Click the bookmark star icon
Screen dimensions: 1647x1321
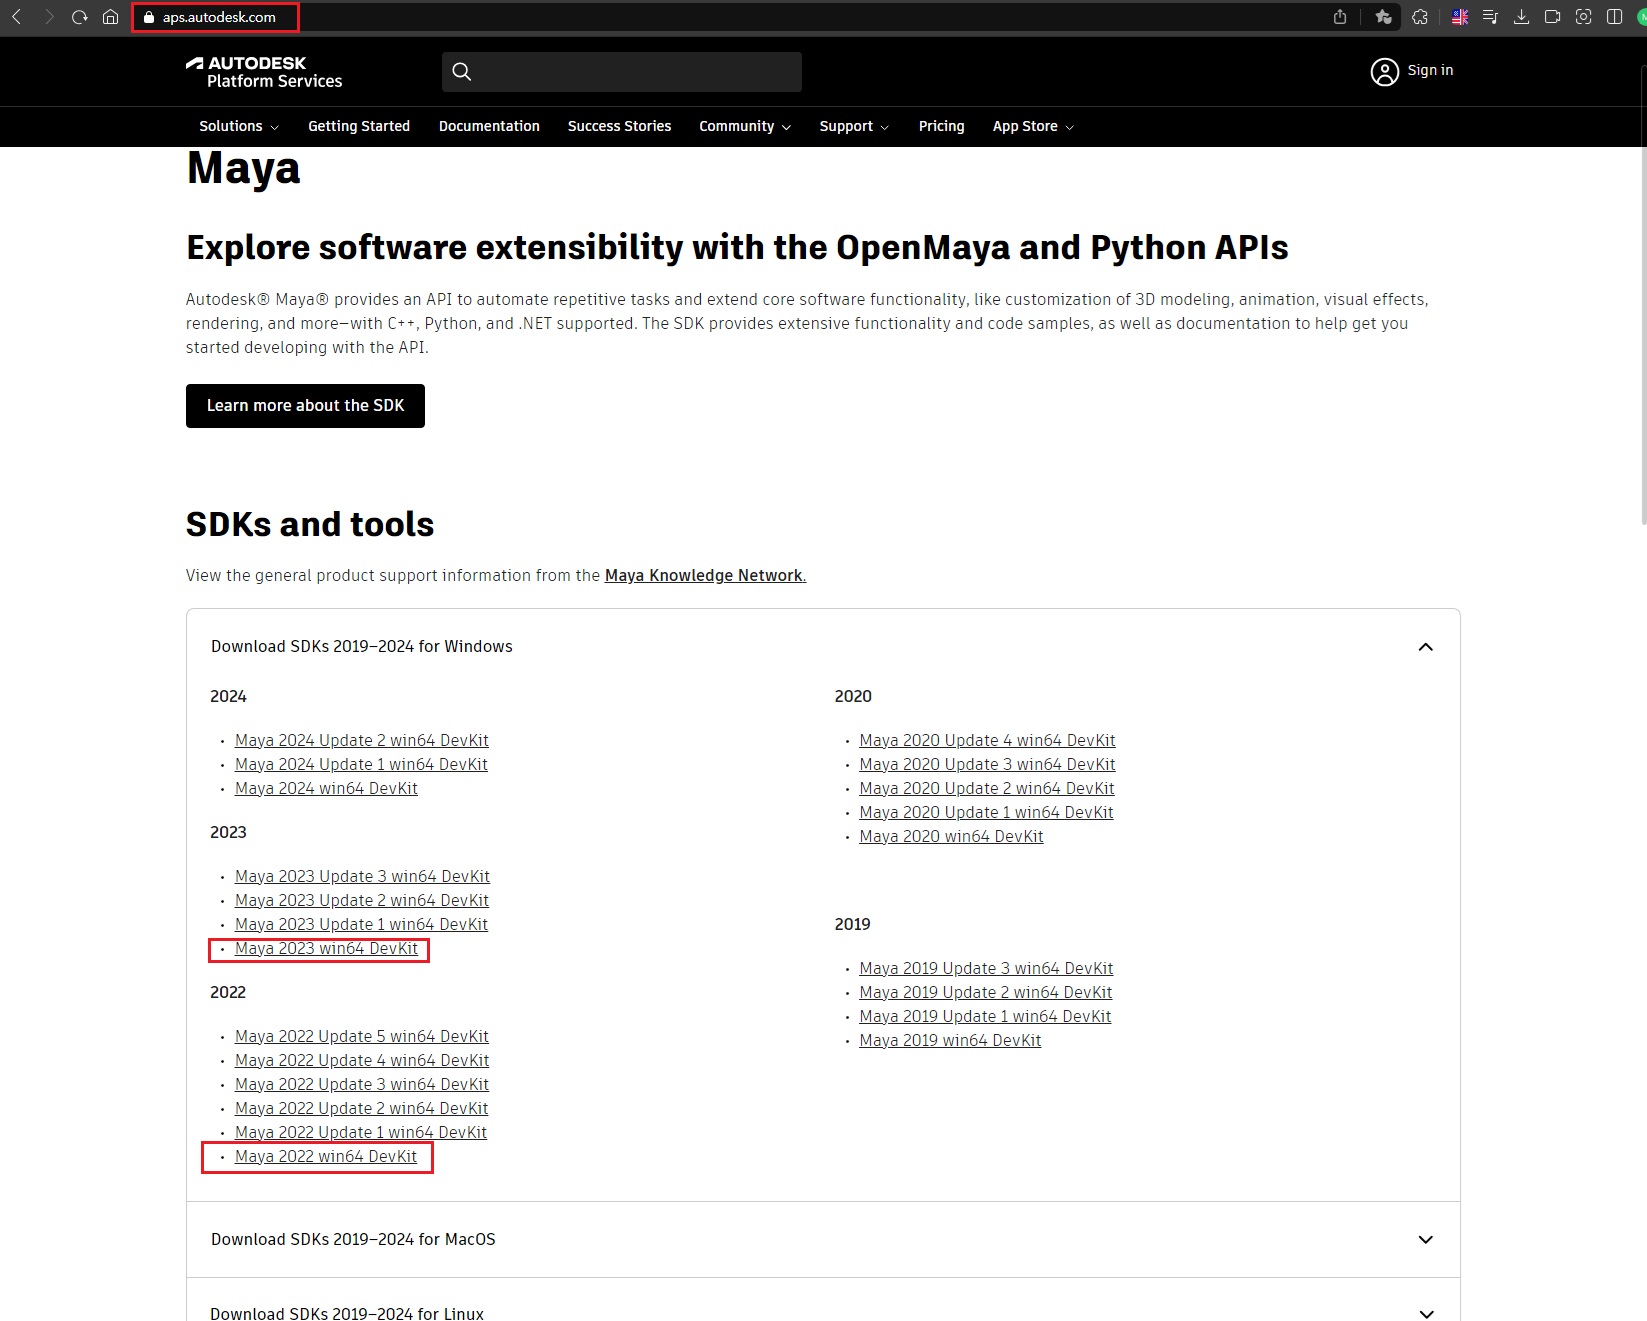[1384, 17]
